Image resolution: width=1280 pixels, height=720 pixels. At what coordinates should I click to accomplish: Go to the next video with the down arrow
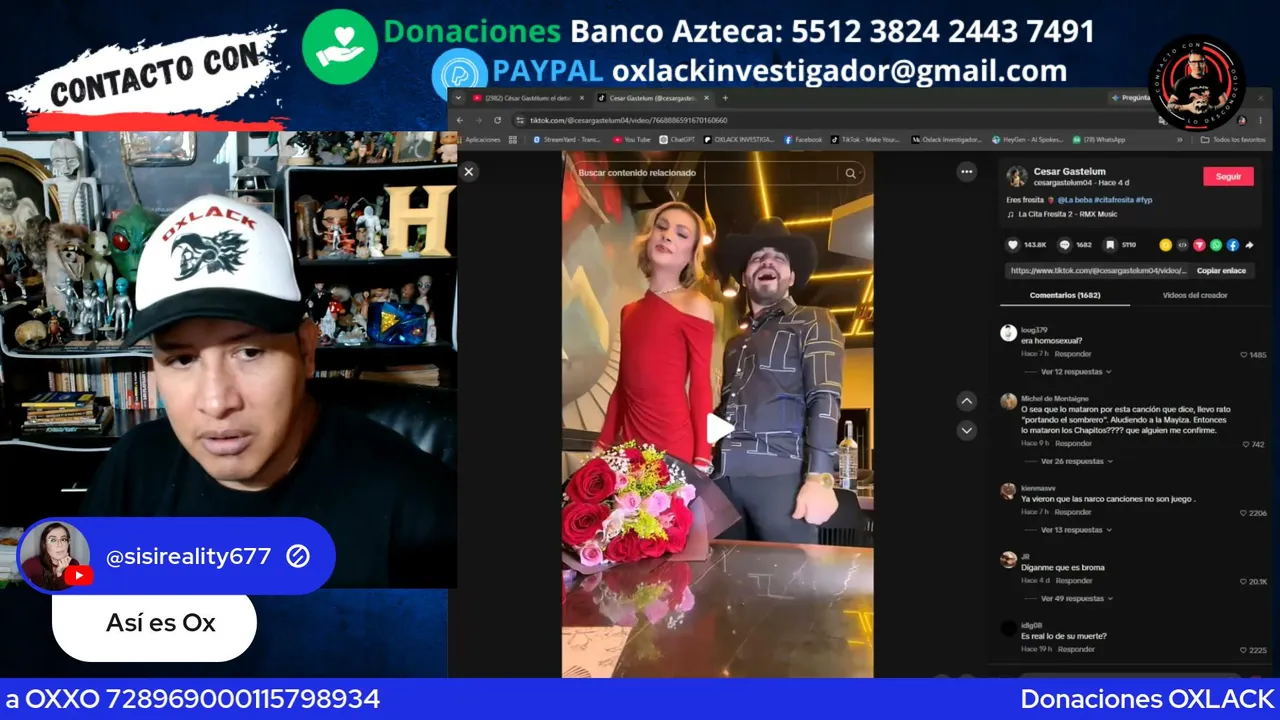point(966,430)
